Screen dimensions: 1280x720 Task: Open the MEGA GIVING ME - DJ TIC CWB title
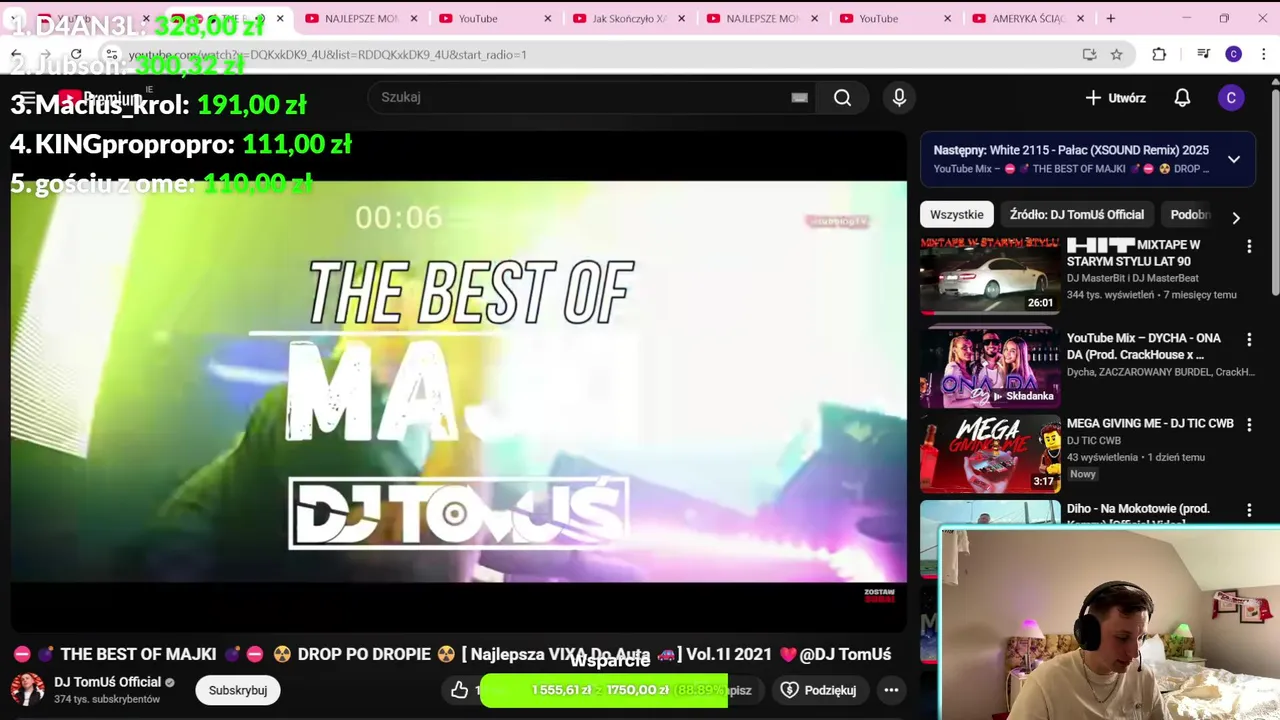coord(1150,423)
